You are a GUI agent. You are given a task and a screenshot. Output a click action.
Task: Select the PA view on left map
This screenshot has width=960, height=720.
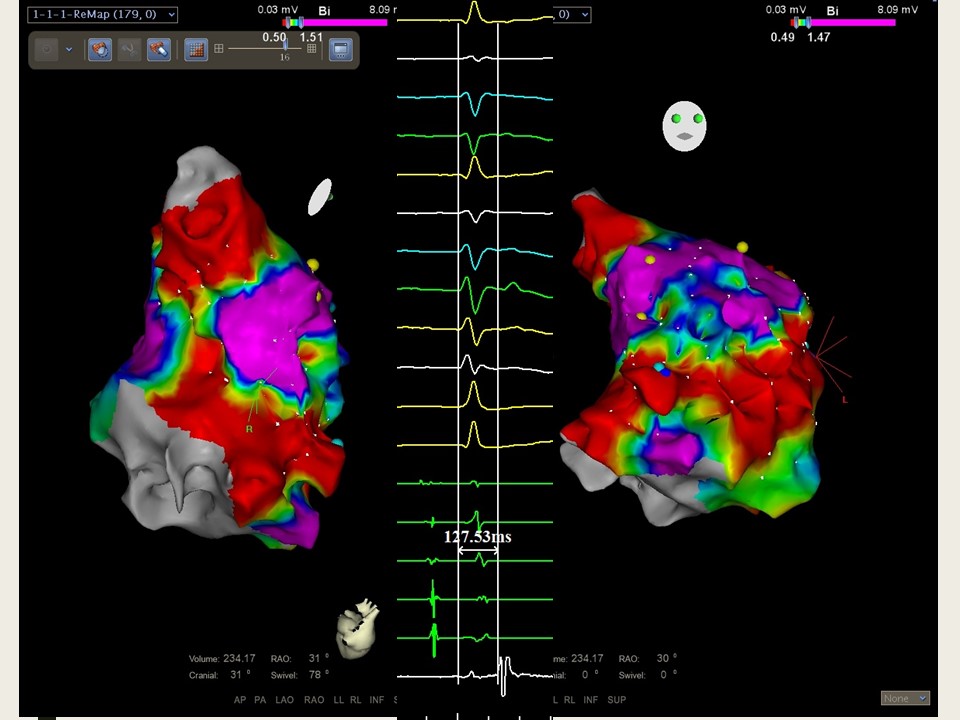[x=260, y=699]
